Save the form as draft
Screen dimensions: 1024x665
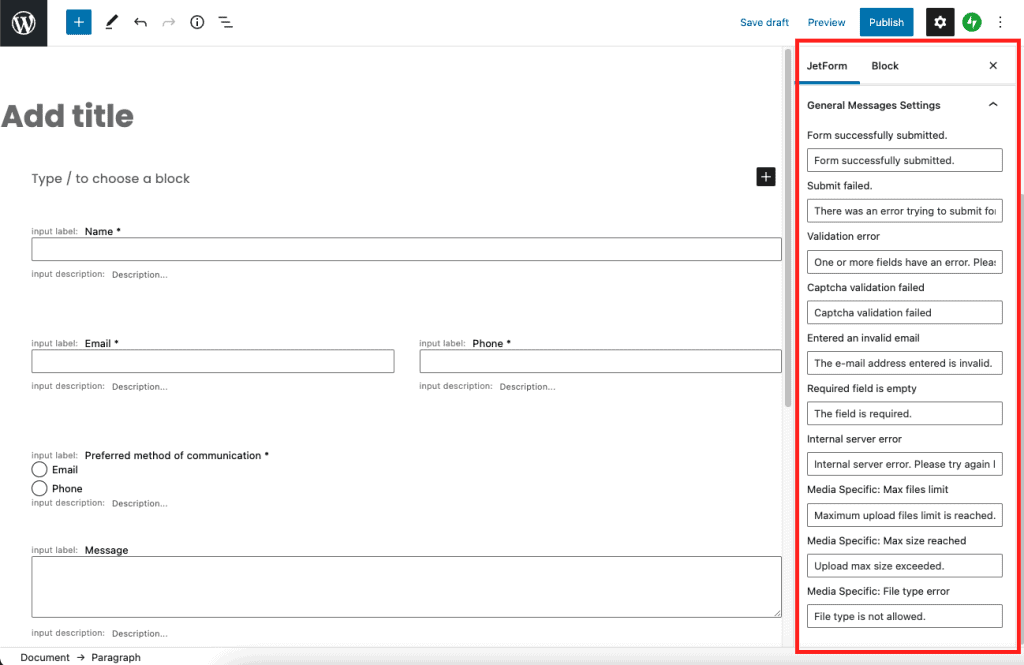pyautogui.click(x=764, y=22)
